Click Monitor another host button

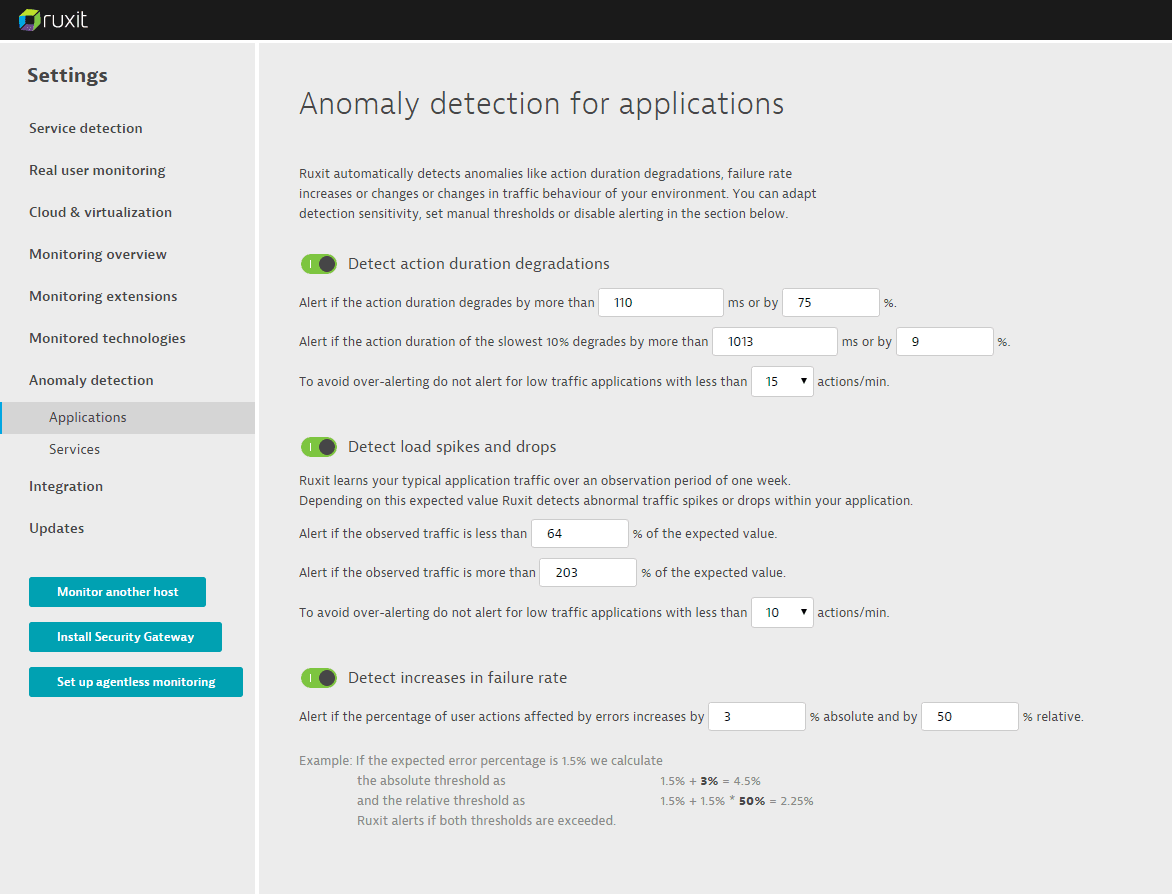point(117,592)
